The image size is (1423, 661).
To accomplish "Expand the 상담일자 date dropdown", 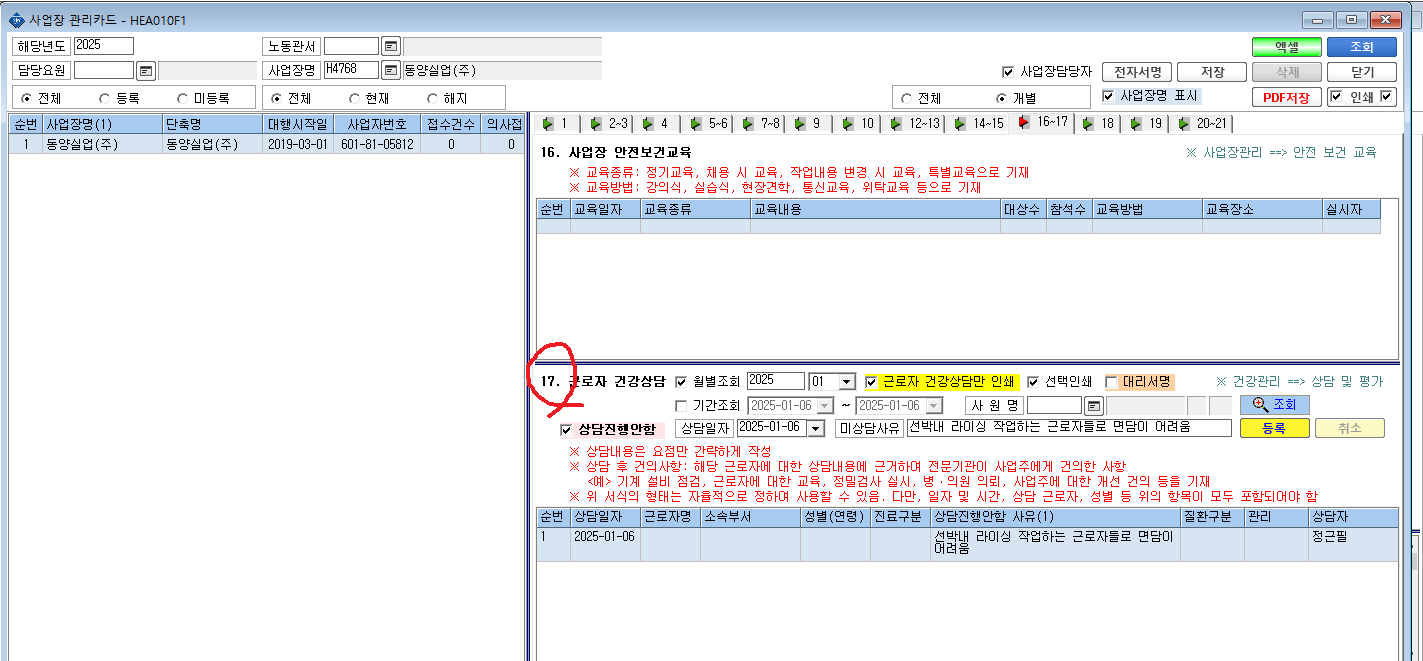I will 822,428.
